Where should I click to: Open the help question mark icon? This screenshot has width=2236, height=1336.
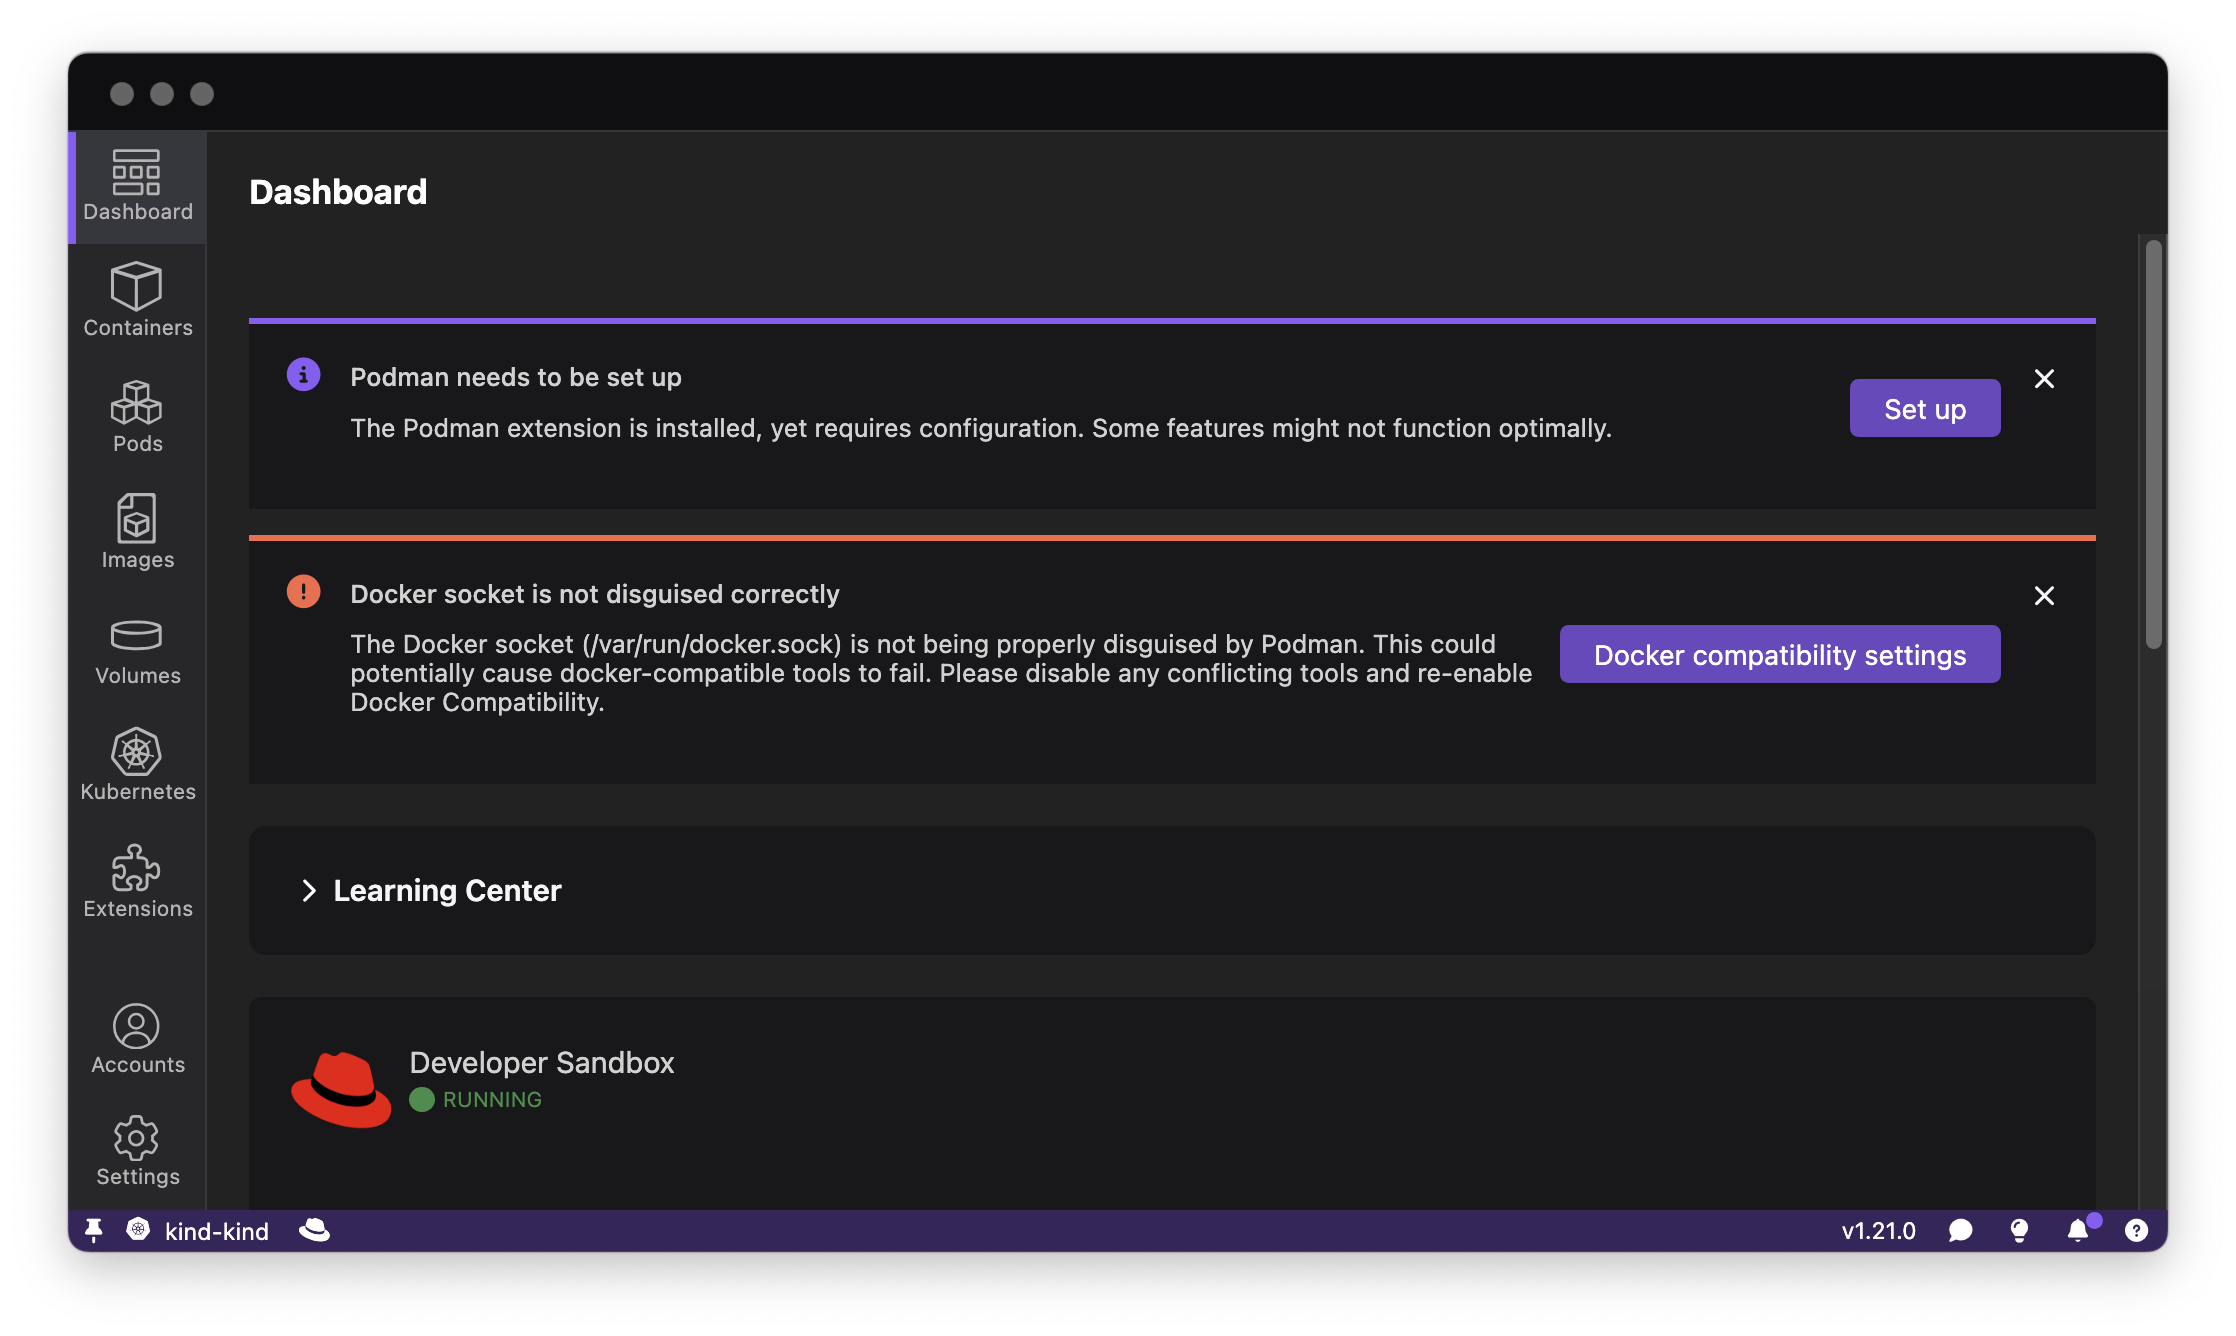(x=2138, y=1230)
